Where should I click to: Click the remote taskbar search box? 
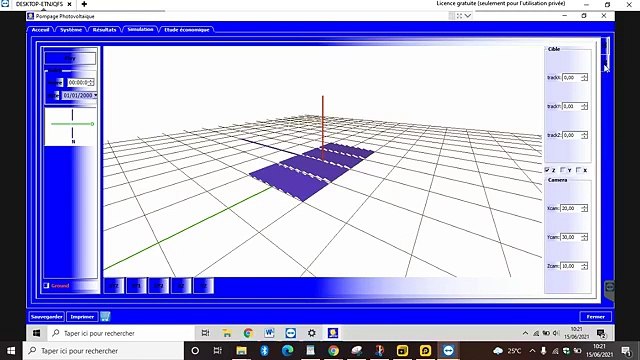(121, 333)
